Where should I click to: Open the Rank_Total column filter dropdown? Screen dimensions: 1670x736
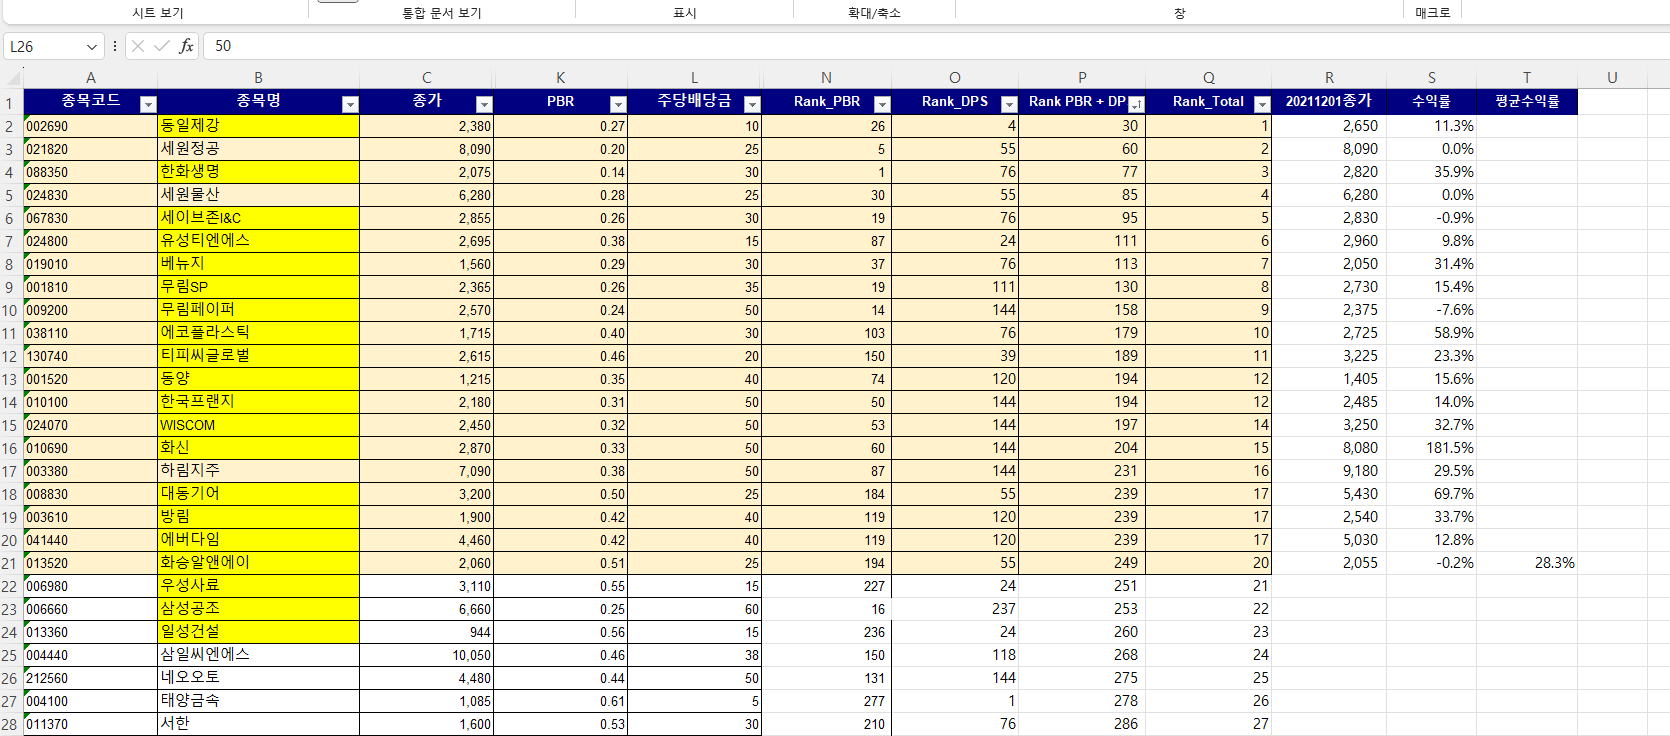pyautogui.click(x=1262, y=104)
